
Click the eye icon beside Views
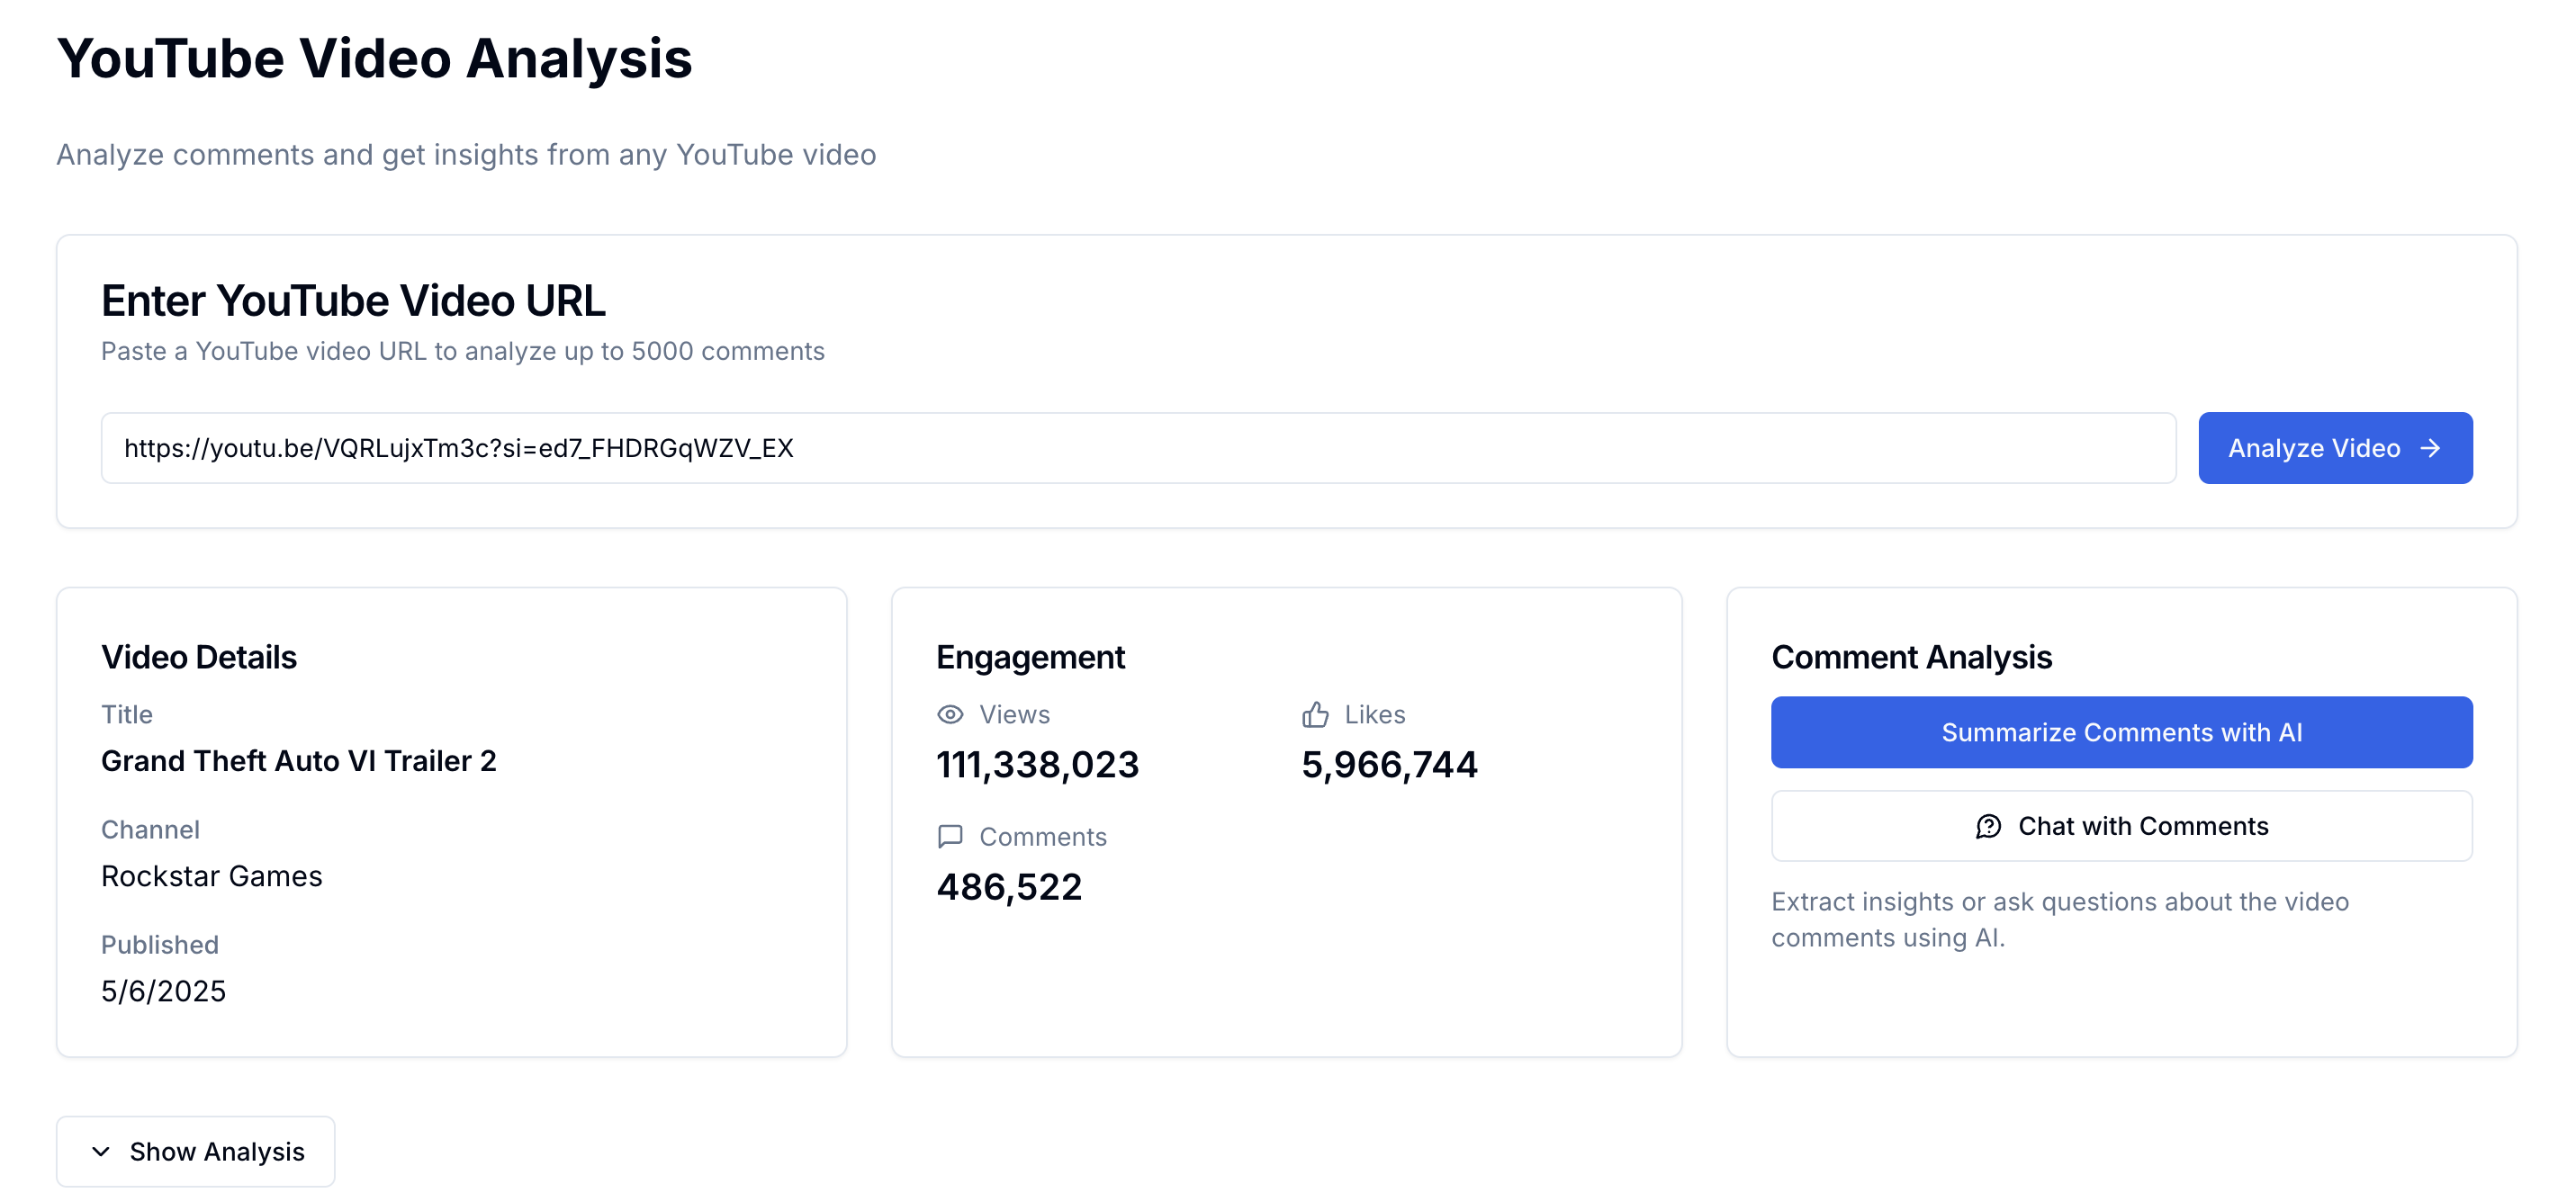pos(950,714)
